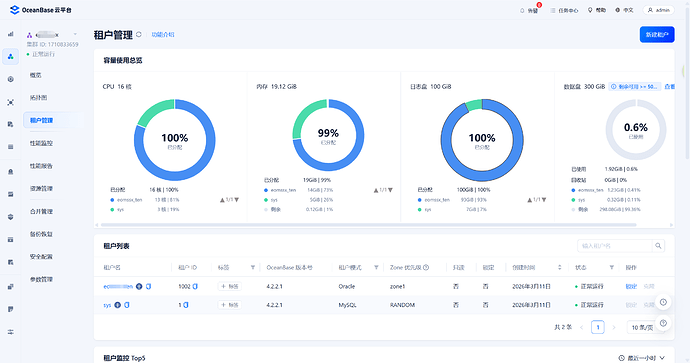690x363 pixels.
Task: Click the 剩余可用 info tag beside 数据盘
Action: coord(635,87)
